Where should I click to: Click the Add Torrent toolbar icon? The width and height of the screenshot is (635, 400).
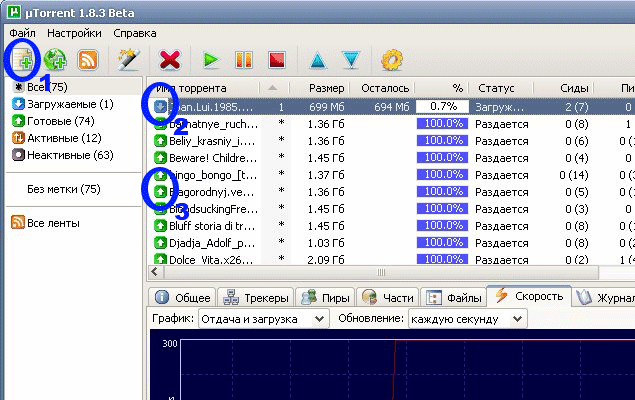(x=23, y=60)
